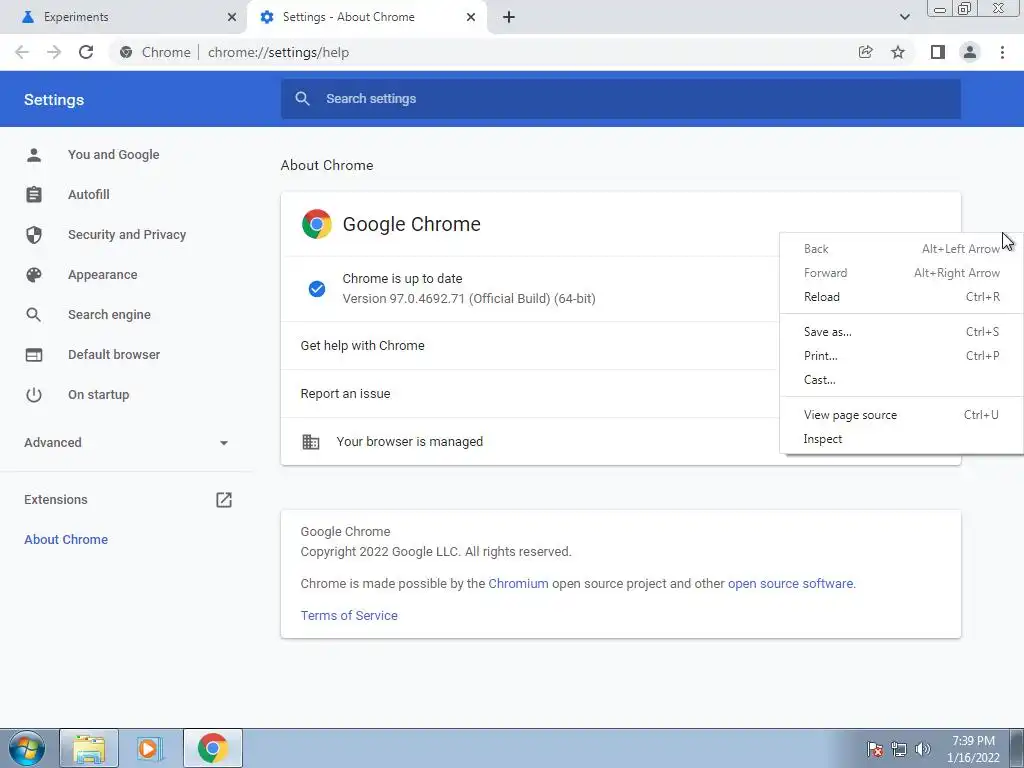This screenshot has height=768, width=1024.
Task: Click the new tab plus button
Action: click(x=509, y=17)
